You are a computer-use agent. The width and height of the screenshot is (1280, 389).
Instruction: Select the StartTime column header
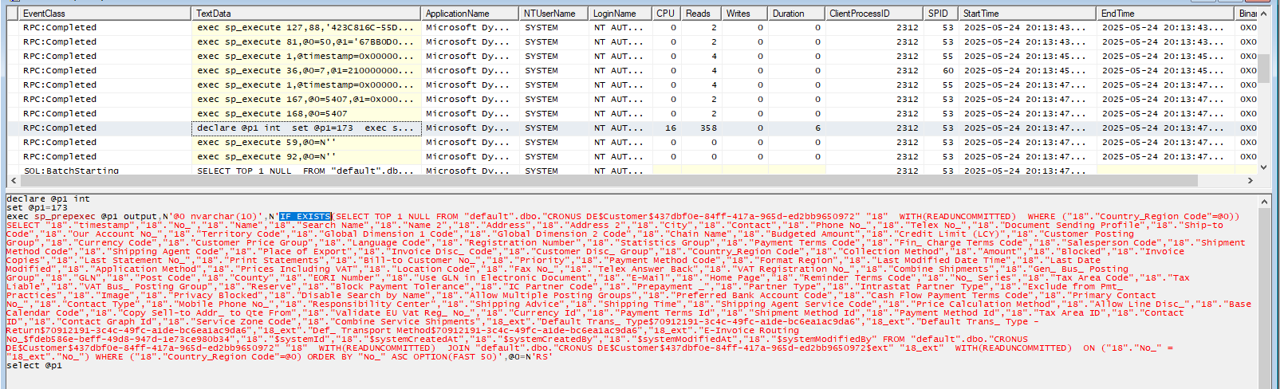[1027, 14]
